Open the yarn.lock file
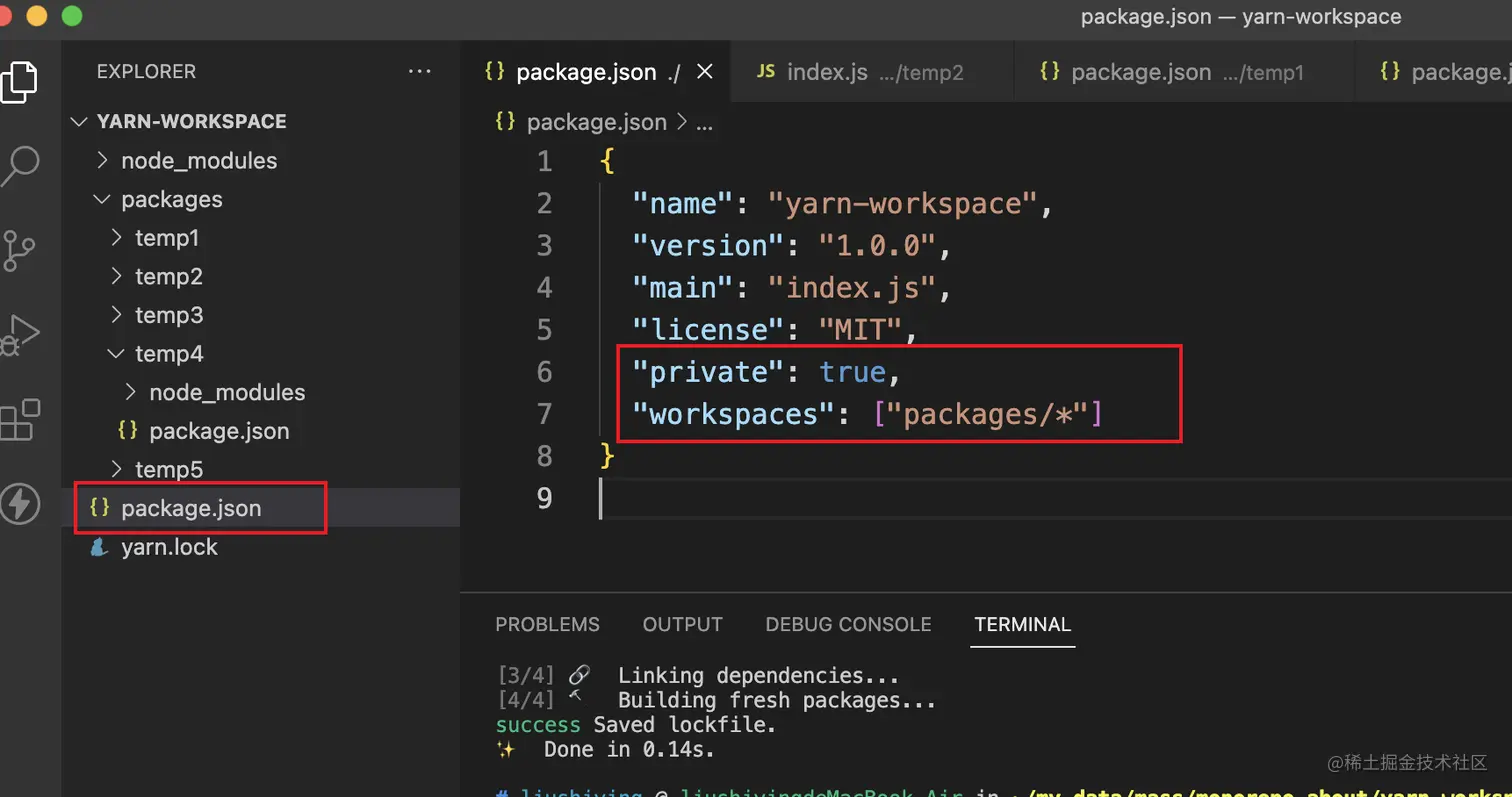This screenshot has height=797, width=1512. 169,547
